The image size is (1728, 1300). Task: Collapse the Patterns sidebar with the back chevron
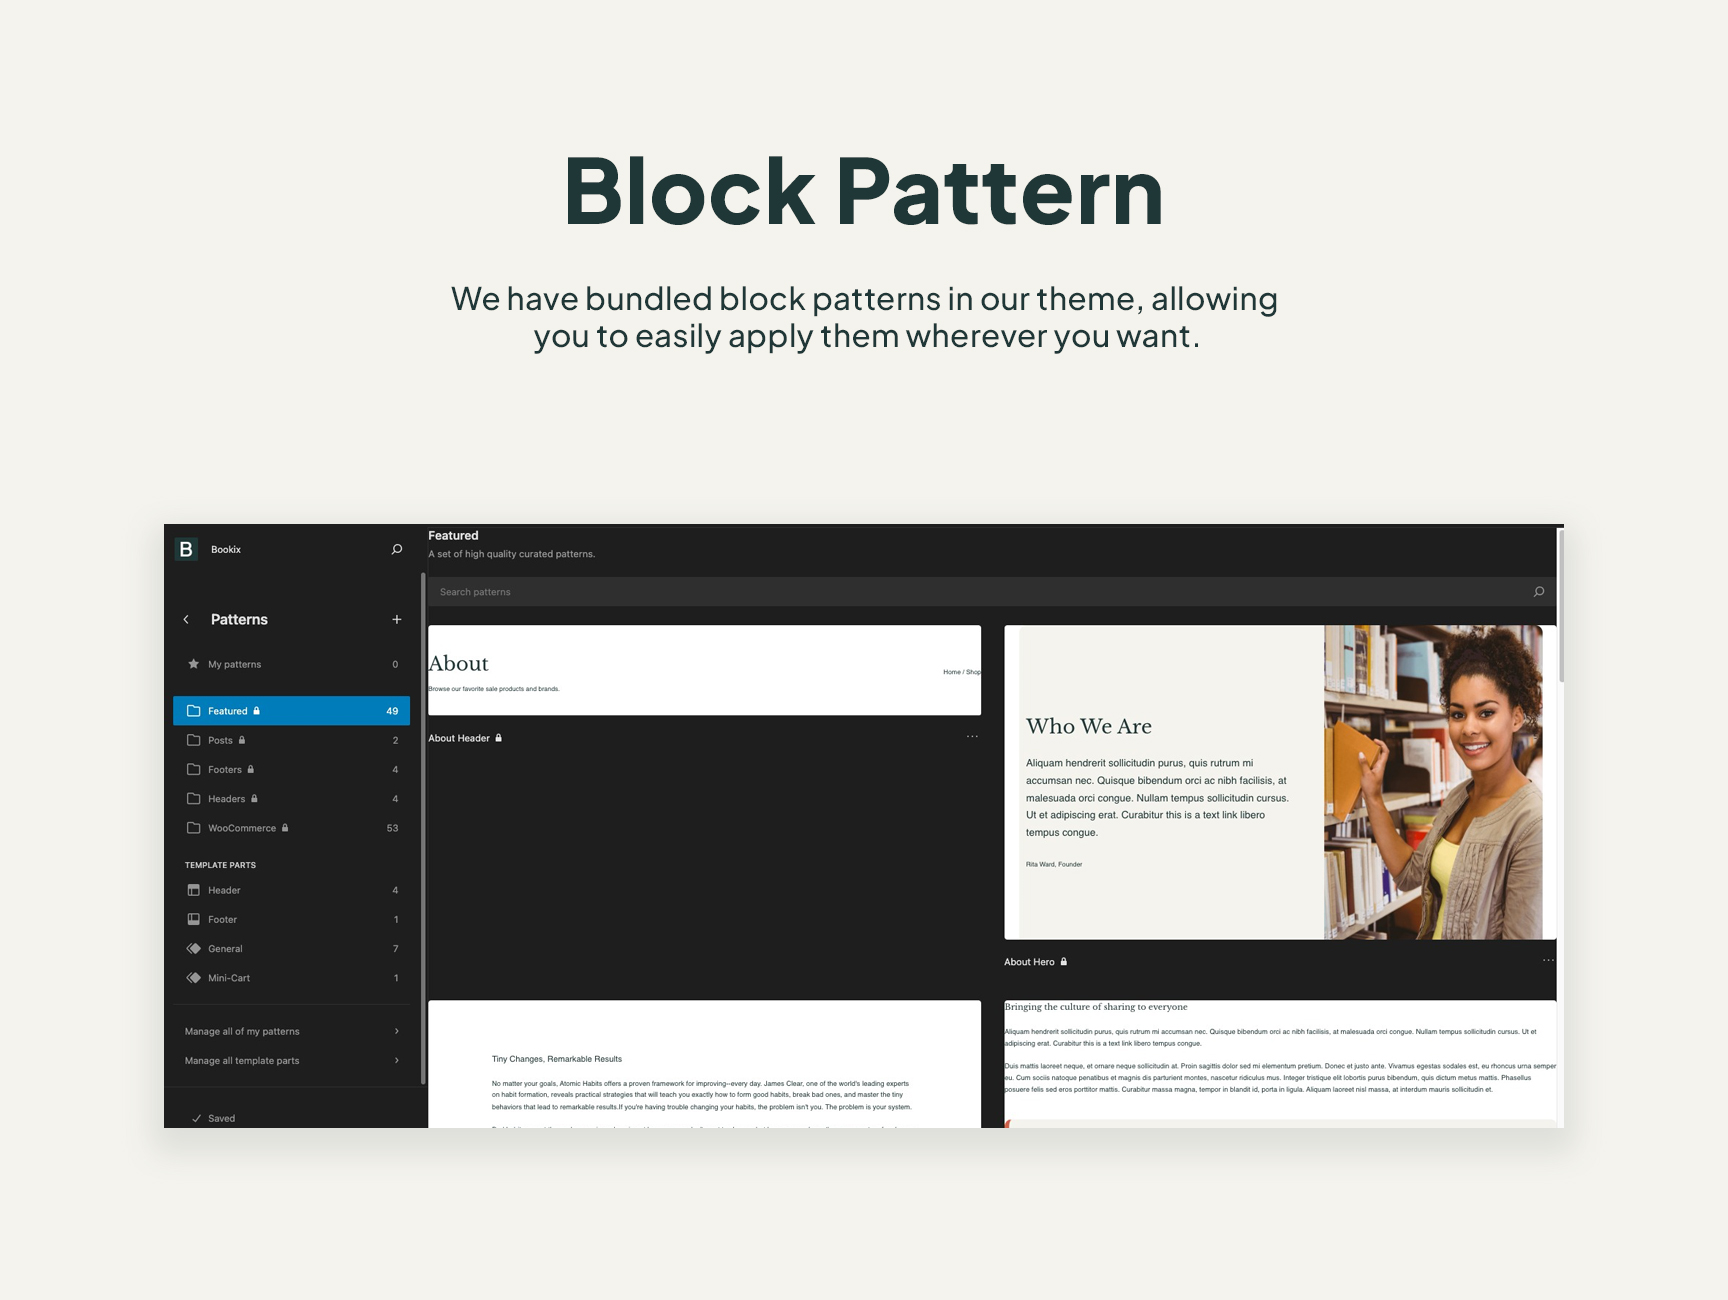click(186, 619)
